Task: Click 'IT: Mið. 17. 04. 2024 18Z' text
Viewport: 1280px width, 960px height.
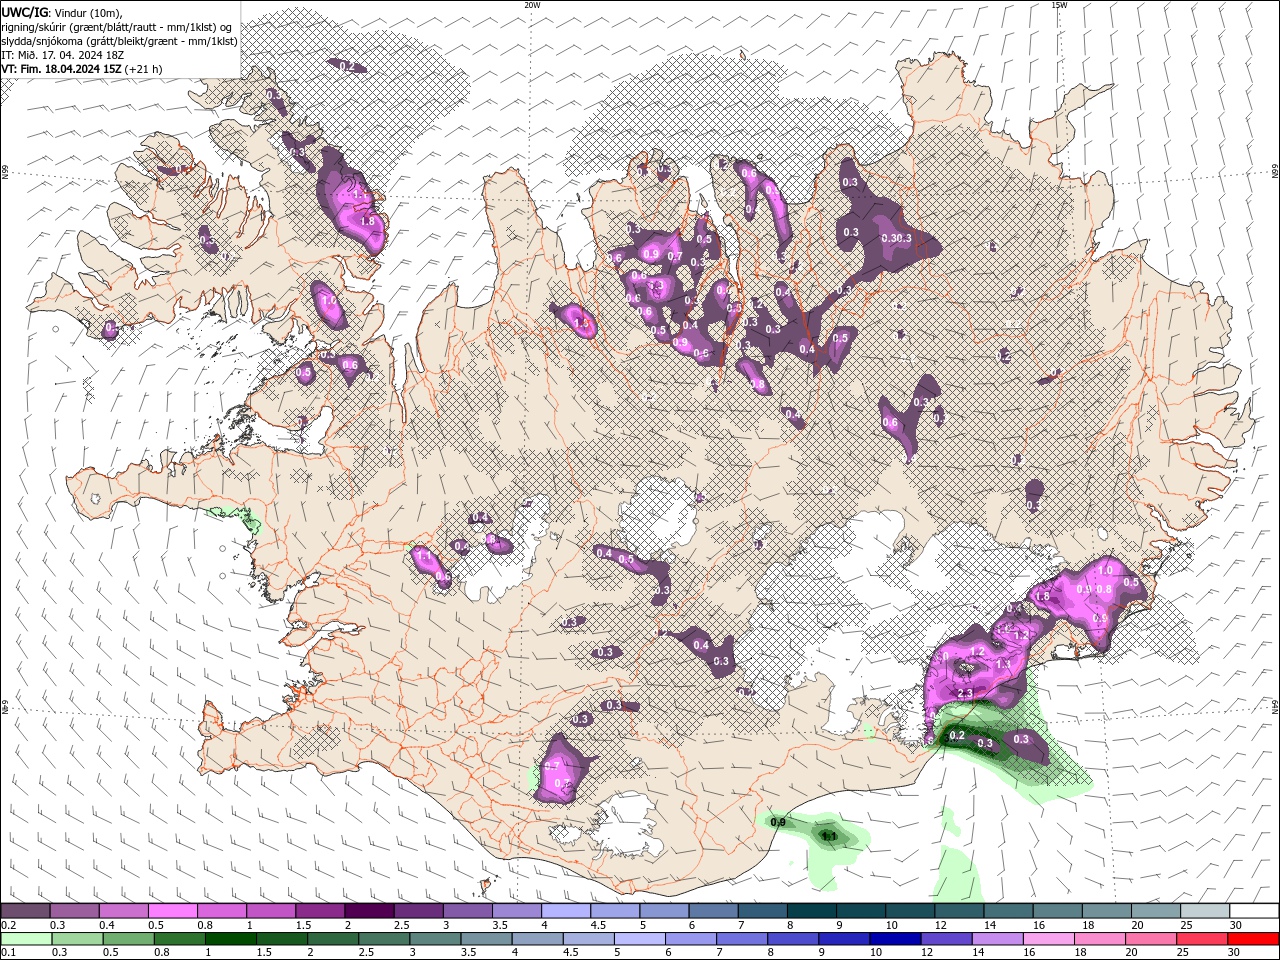Action: [x=61, y=55]
